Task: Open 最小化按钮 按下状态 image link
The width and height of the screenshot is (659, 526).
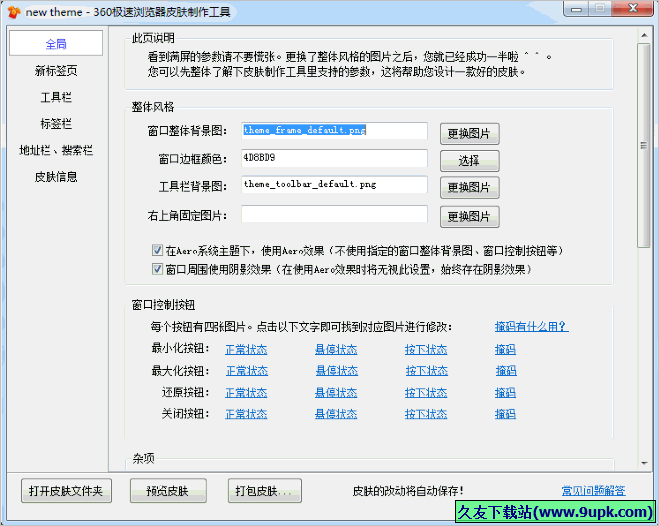Action: point(426,350)
